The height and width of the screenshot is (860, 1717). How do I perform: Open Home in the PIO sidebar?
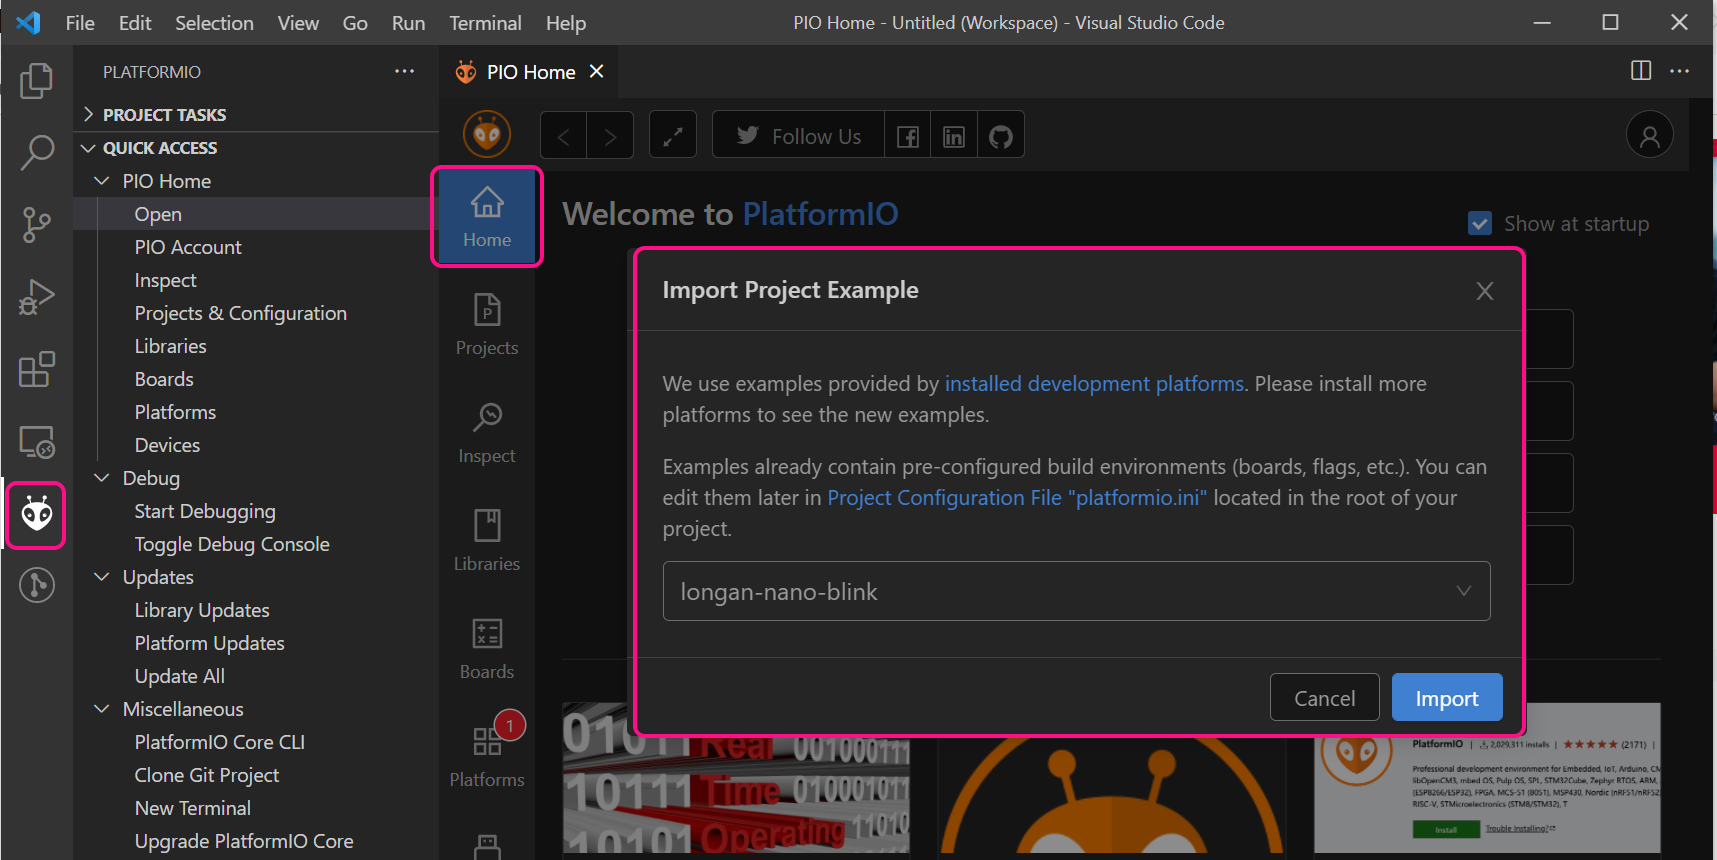(487, 217)
